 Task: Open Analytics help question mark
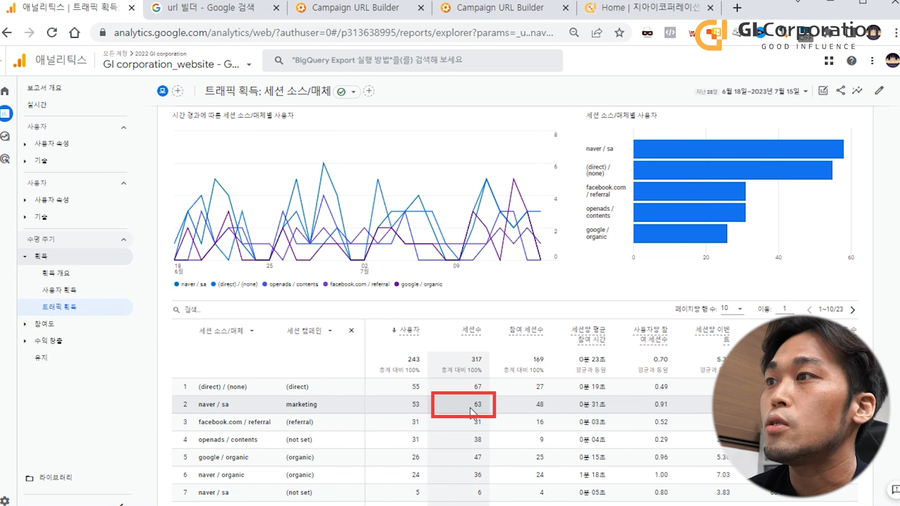(851, 60)
